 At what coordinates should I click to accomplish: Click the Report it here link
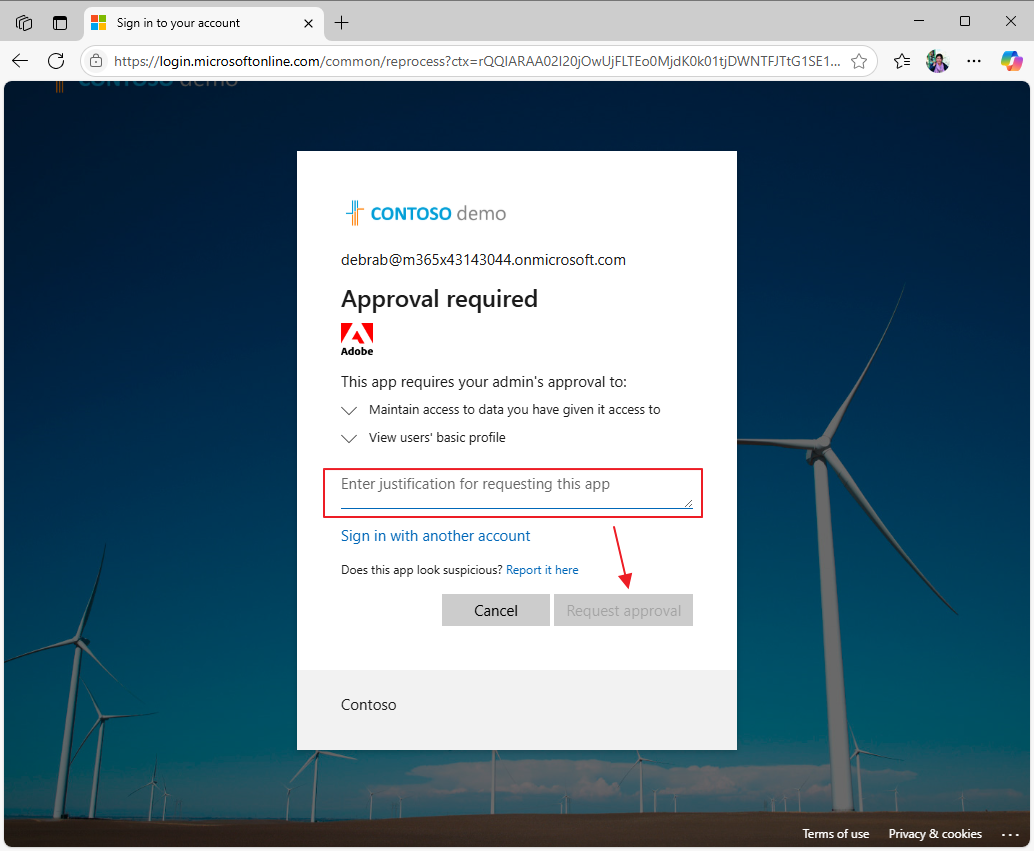click(x=542, y=570)
